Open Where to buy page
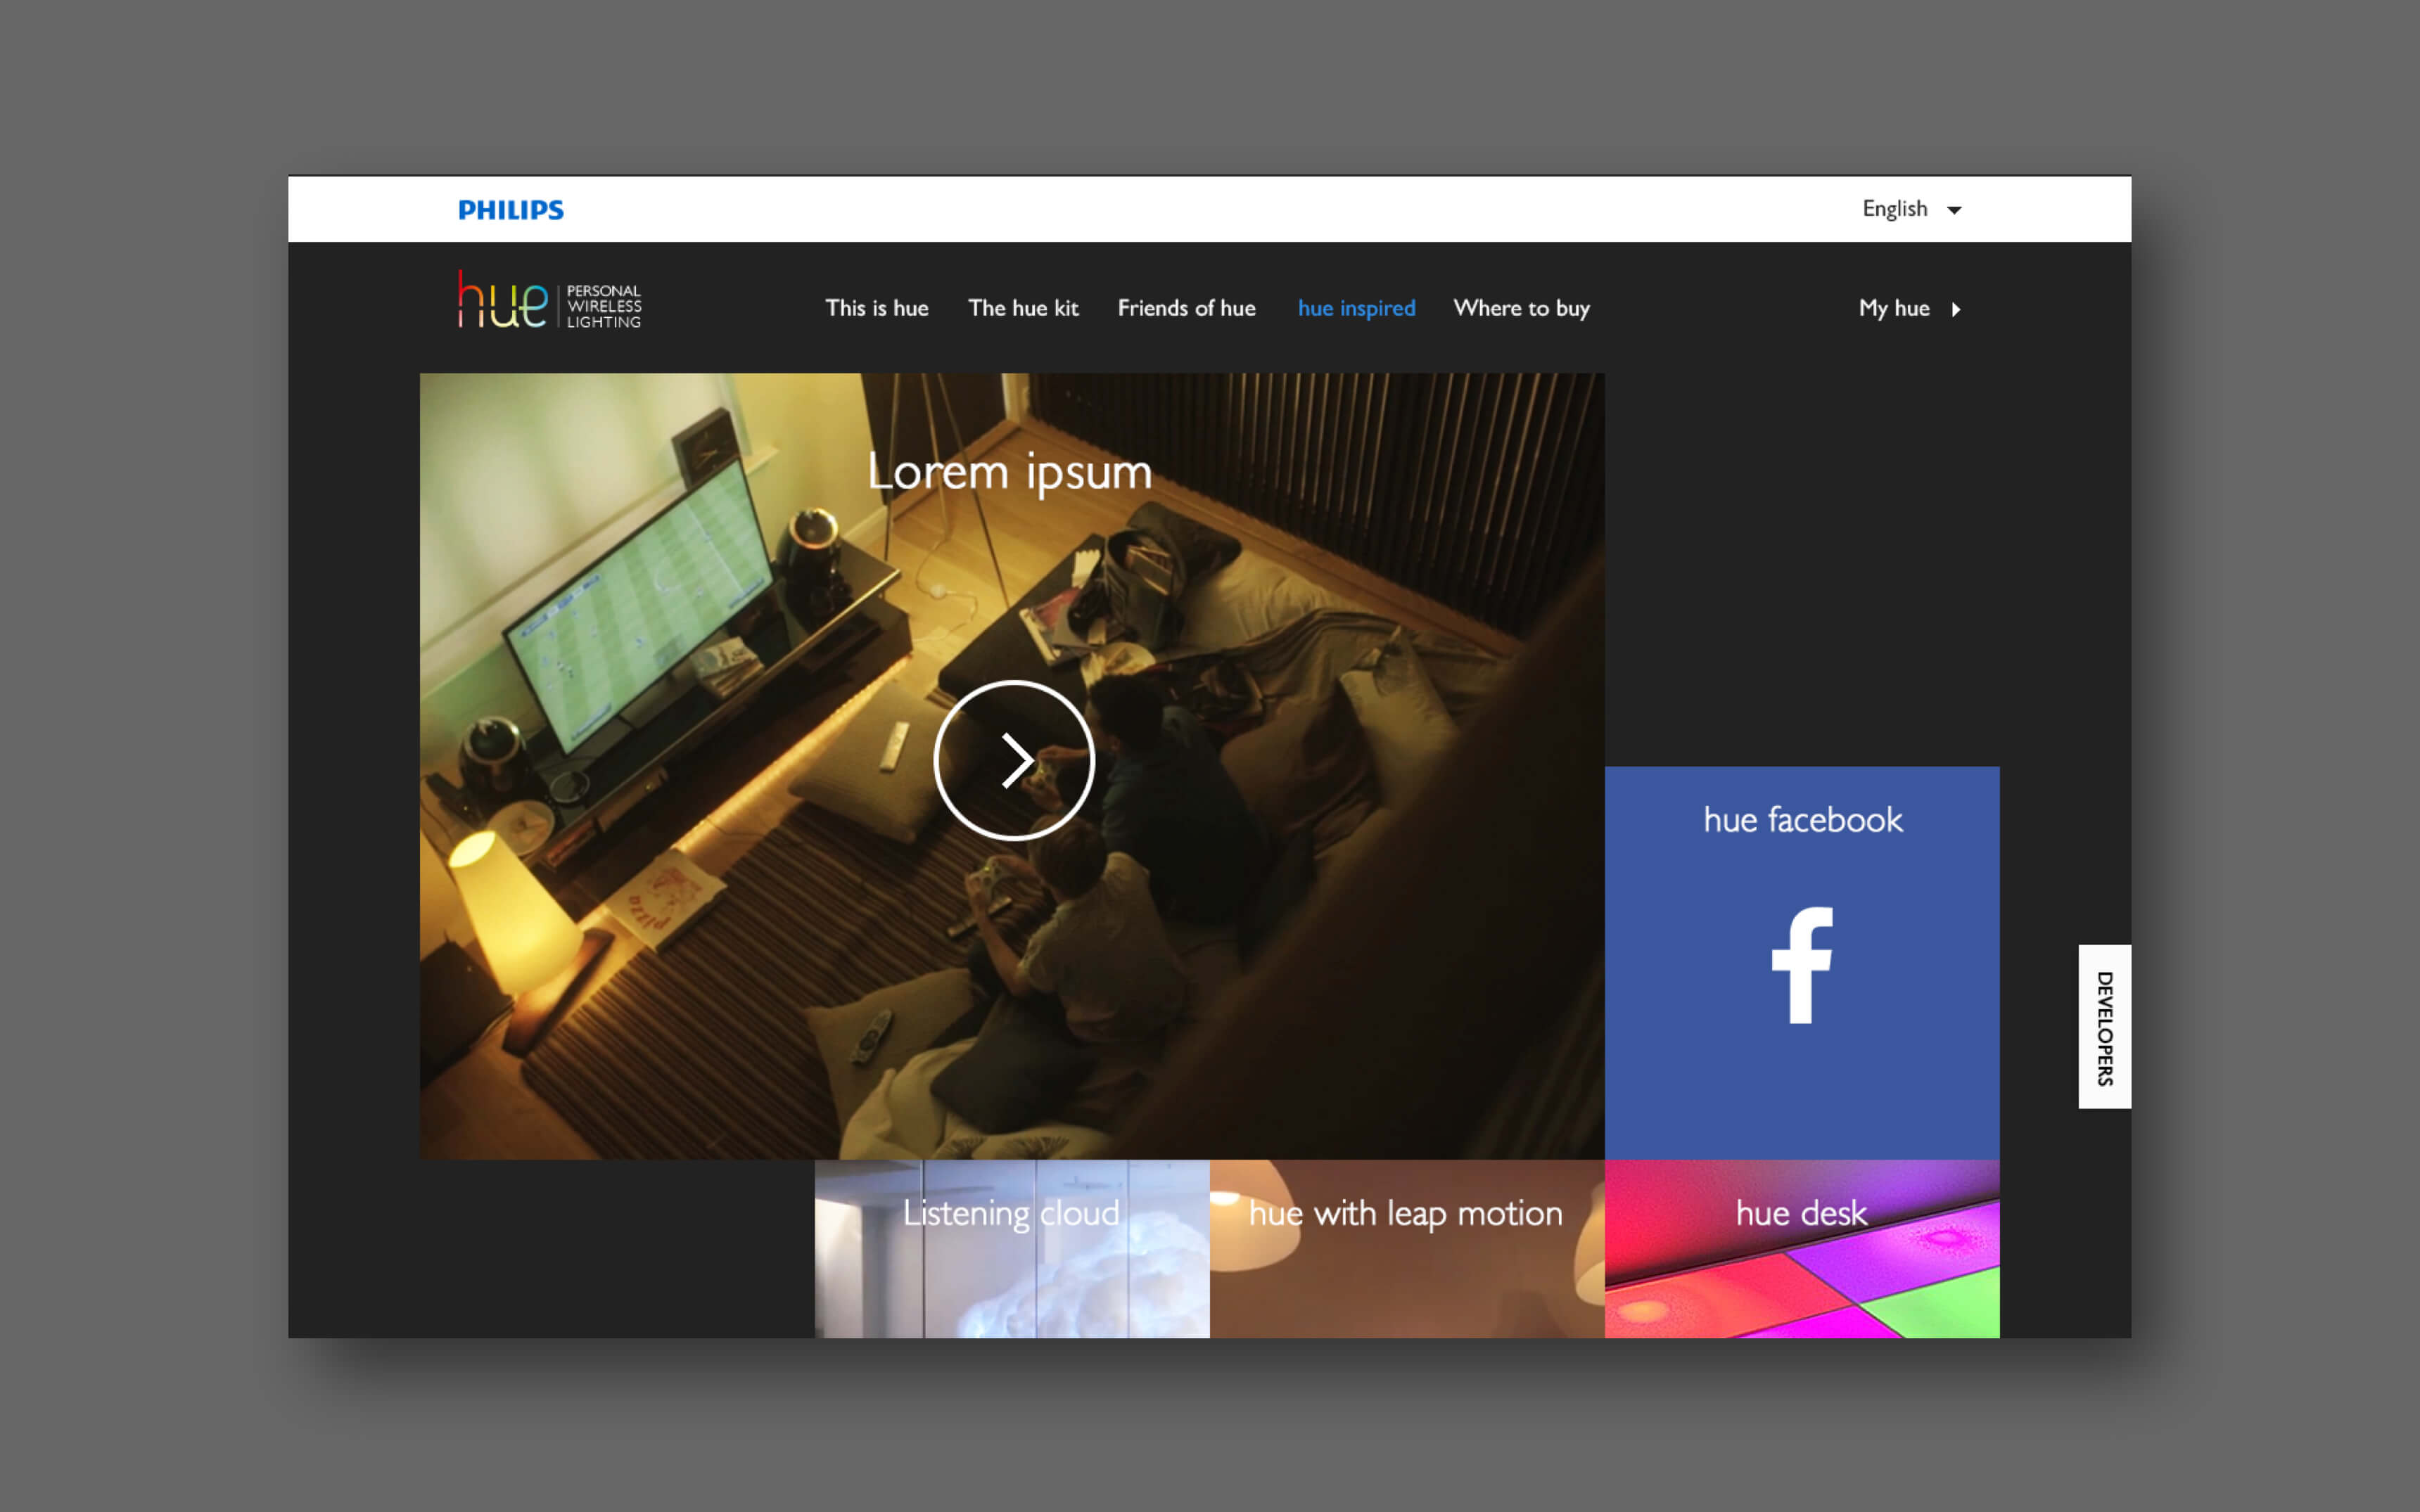2420x1512 pixels. tap(1521, 308)
